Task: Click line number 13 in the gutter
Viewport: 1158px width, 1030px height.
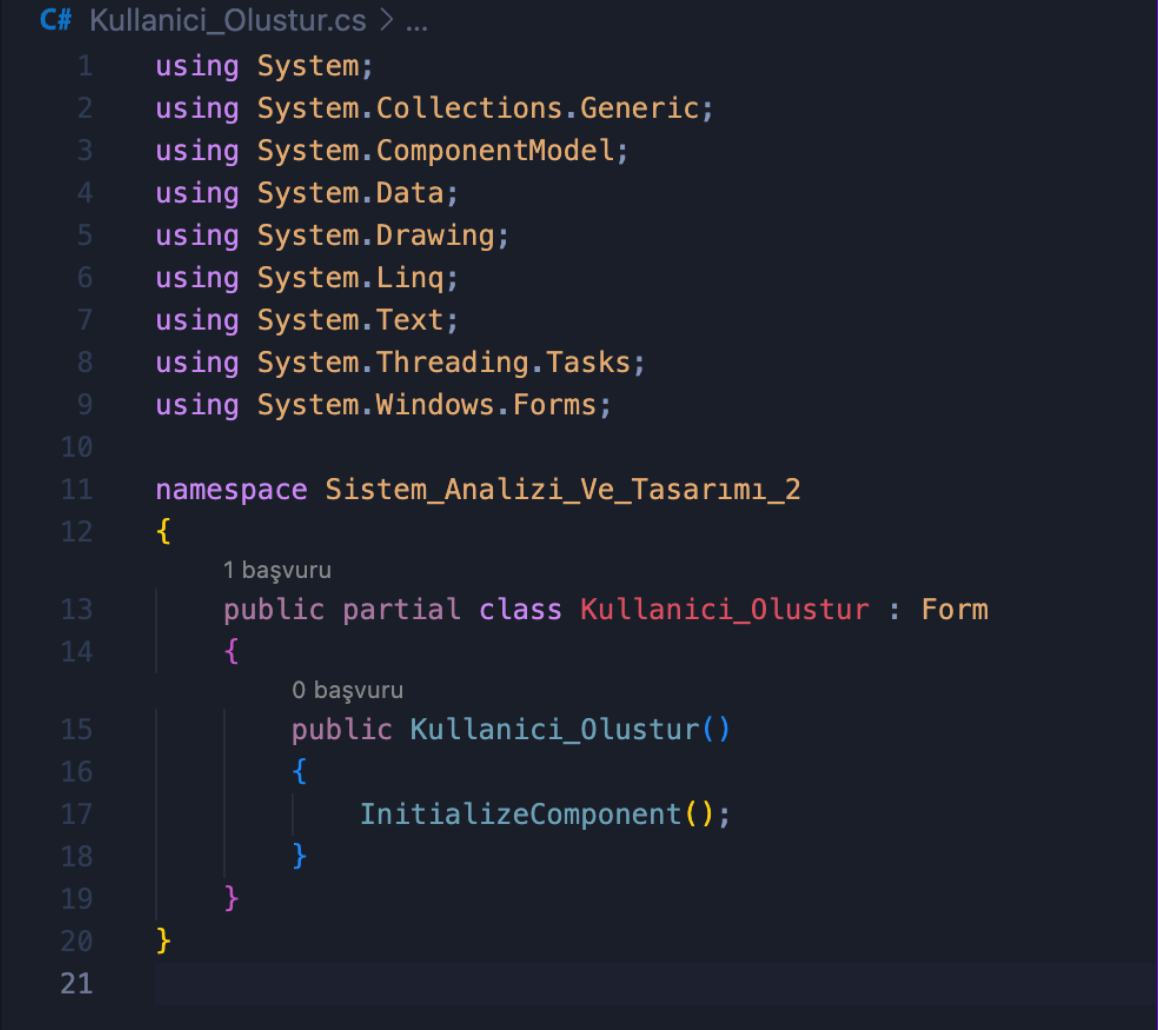Action: point(77,609)
